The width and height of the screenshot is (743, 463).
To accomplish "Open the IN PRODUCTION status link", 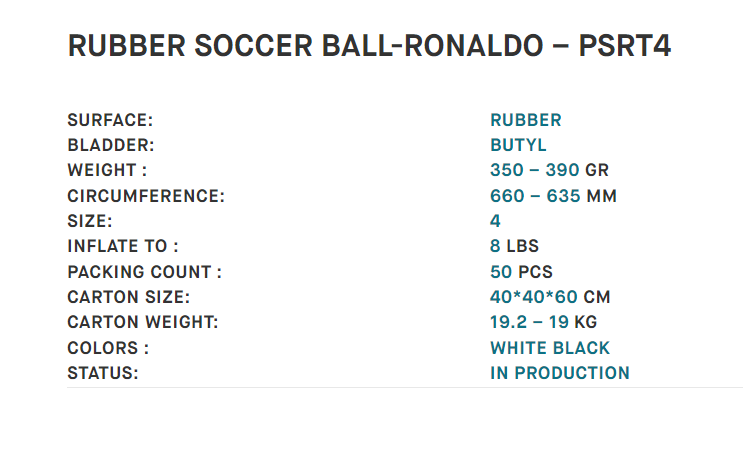I will click(560, 373).
